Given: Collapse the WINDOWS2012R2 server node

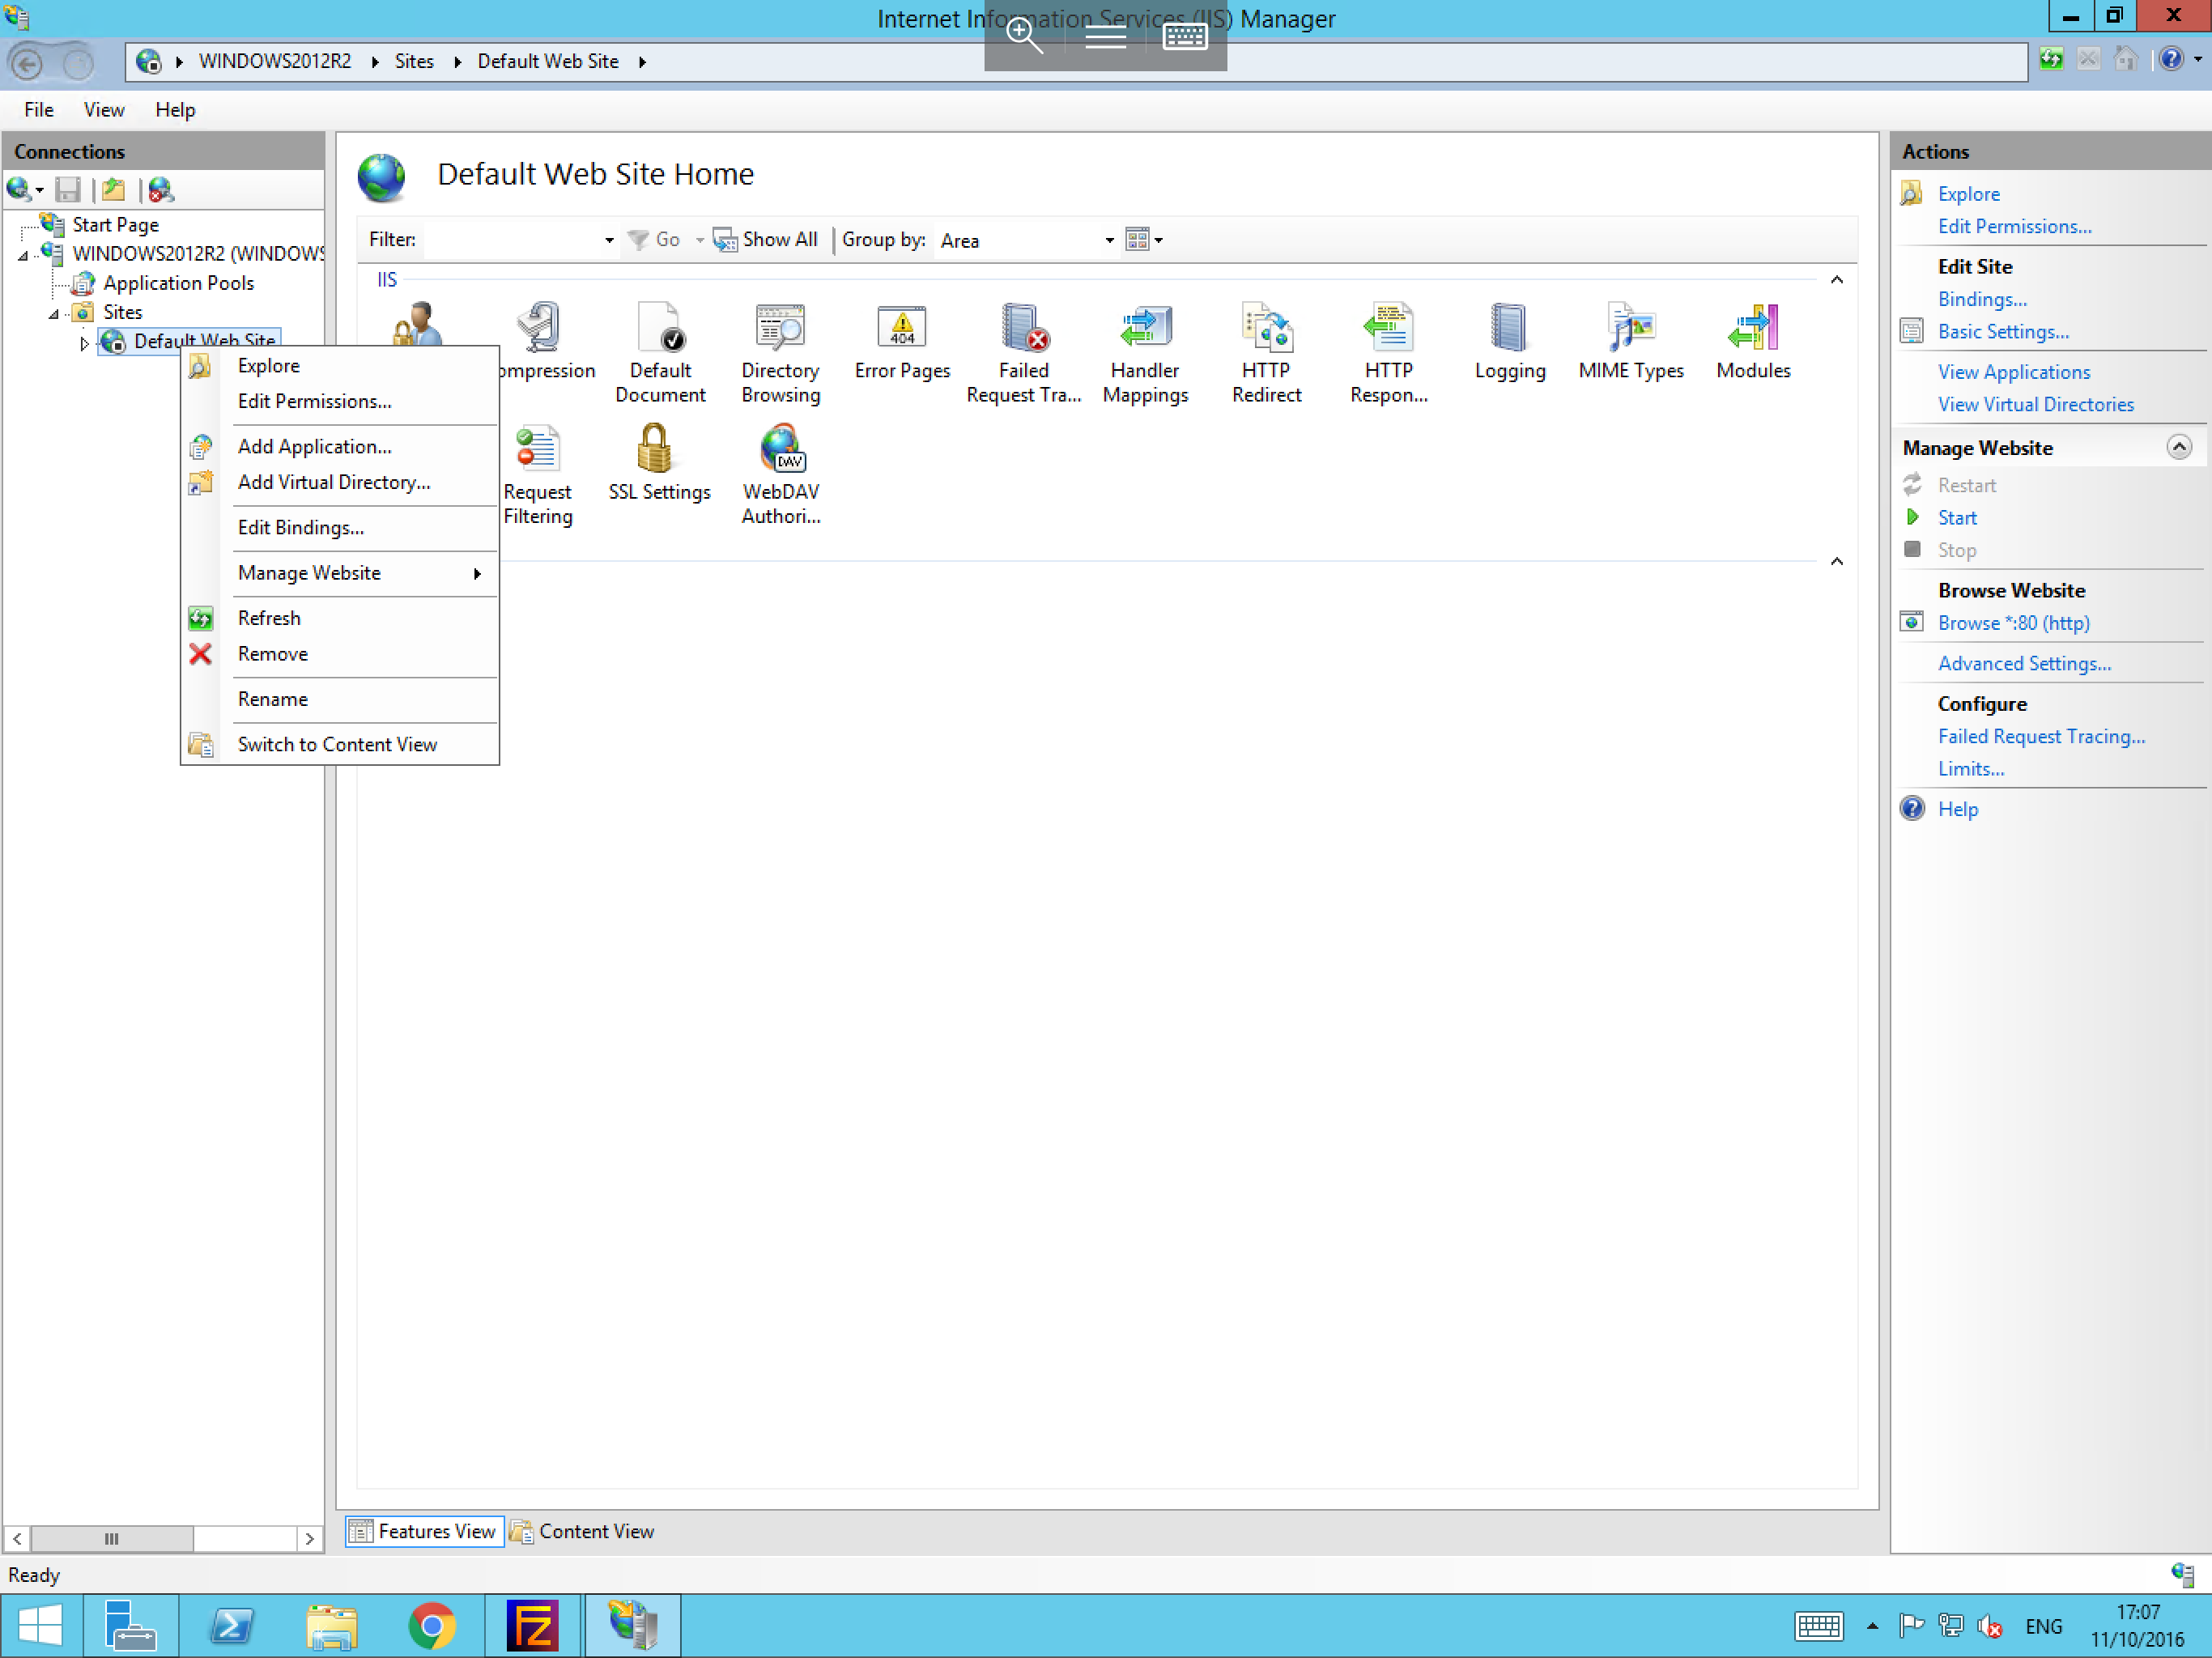Looking at the screenshot, I should coord(24,256).
